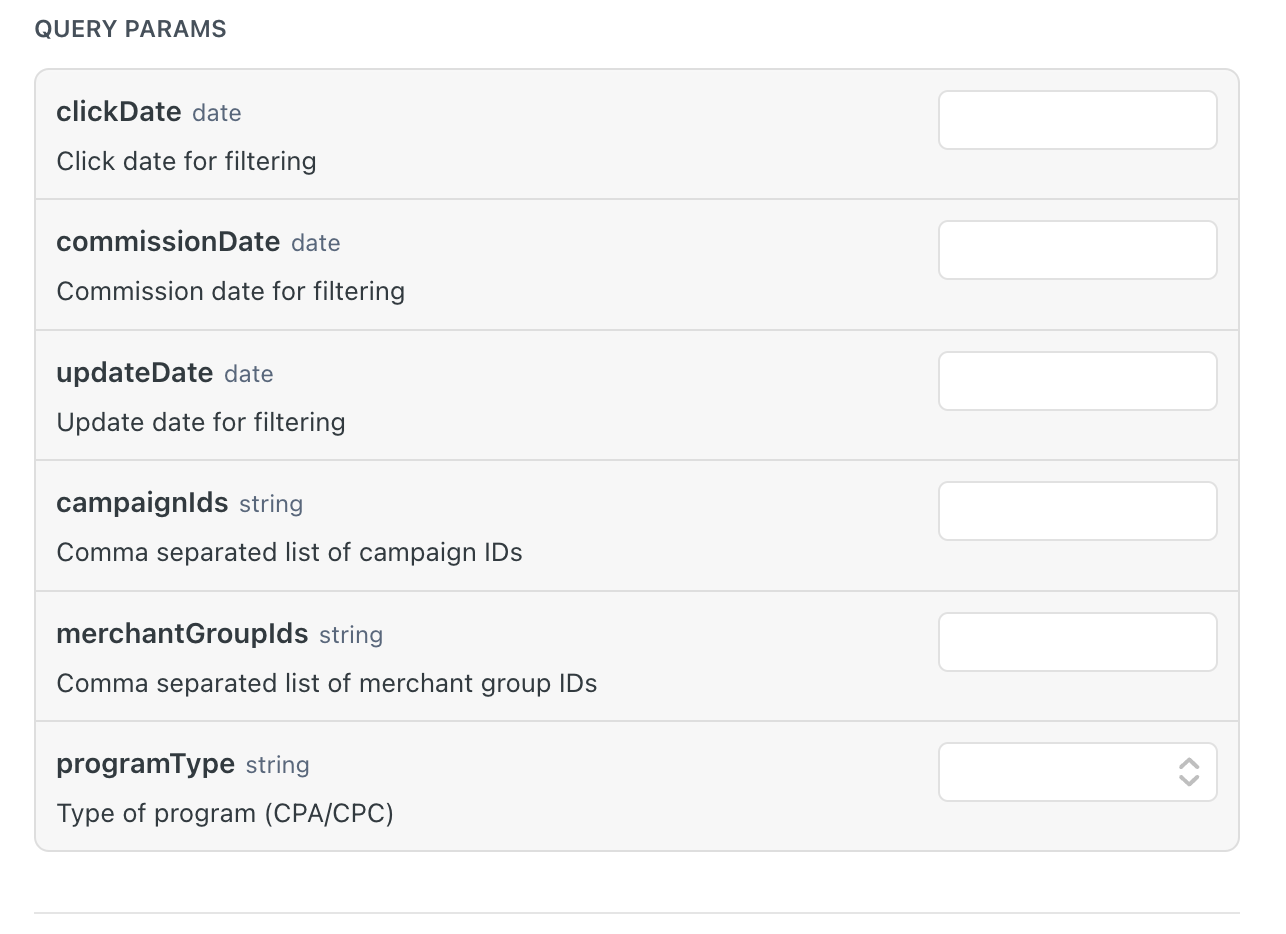Click the campaignIds parameter label

(x=142, y=503)
